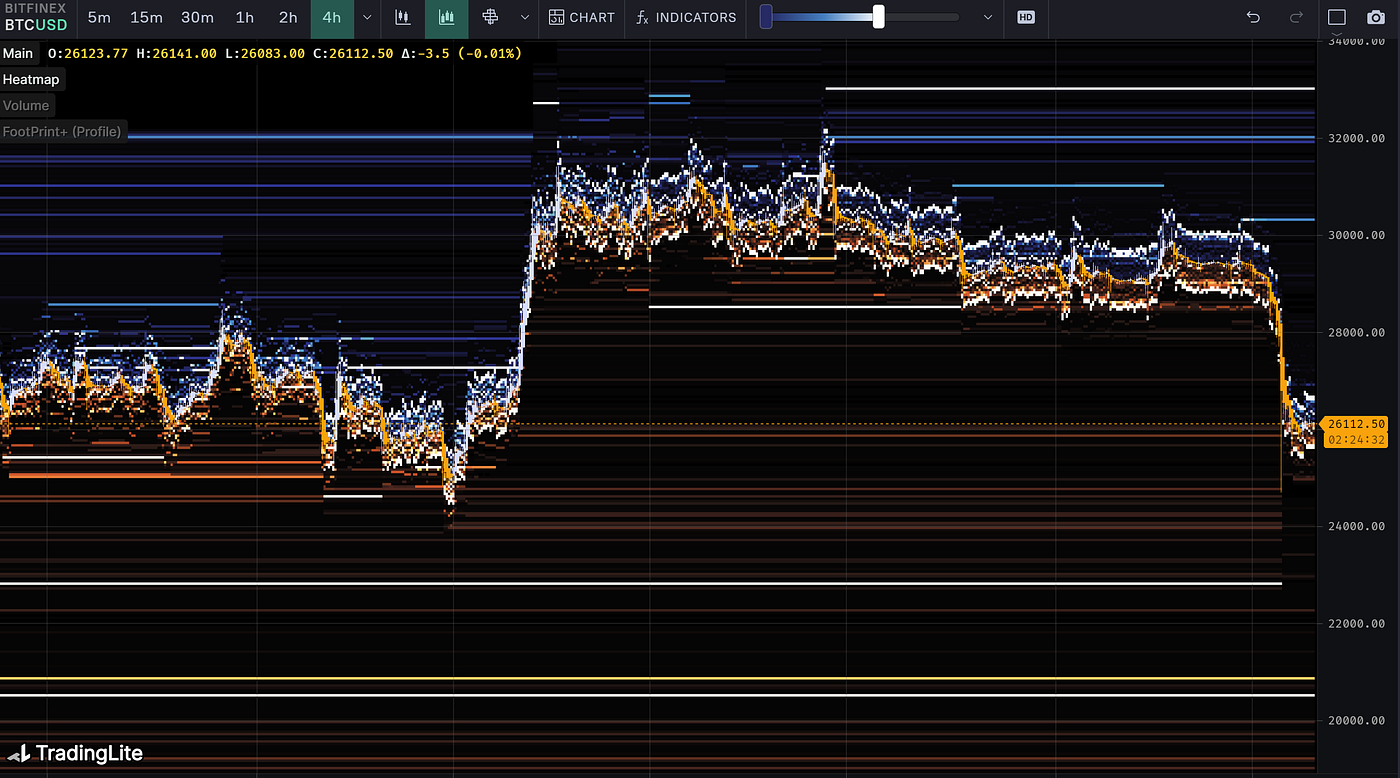The width and height of the screenshot is (1400, 778).
Task: Click the 30000.00 price axis label
Action: tap(1356, 235)
